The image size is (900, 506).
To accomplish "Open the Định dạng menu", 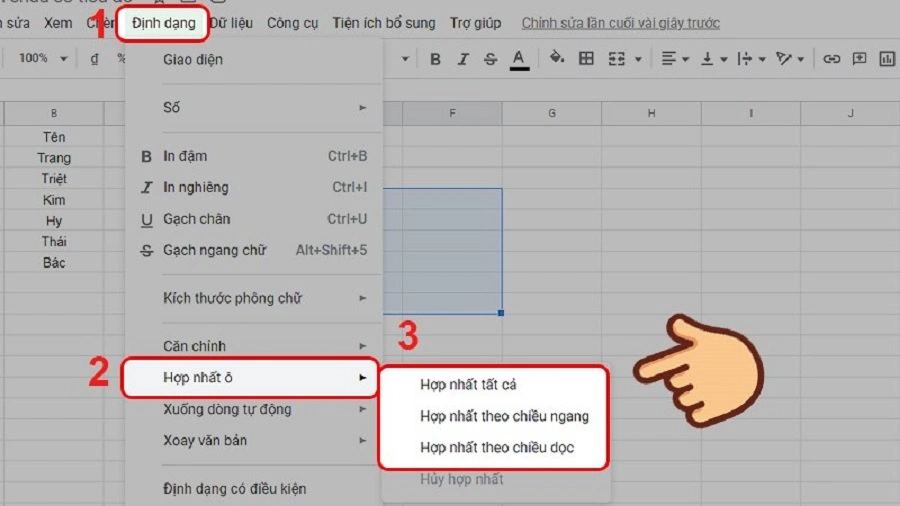I will pyautogui.click(x=164, y=23).
